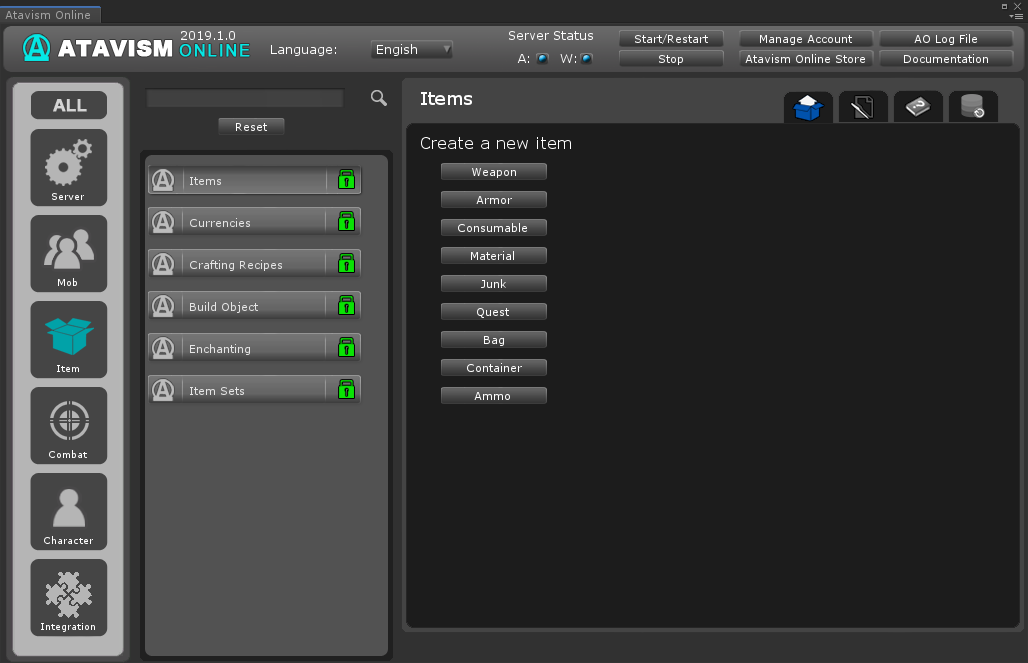
Task: Toggle the green lock on Items
Action: click(x=346, y=180)
